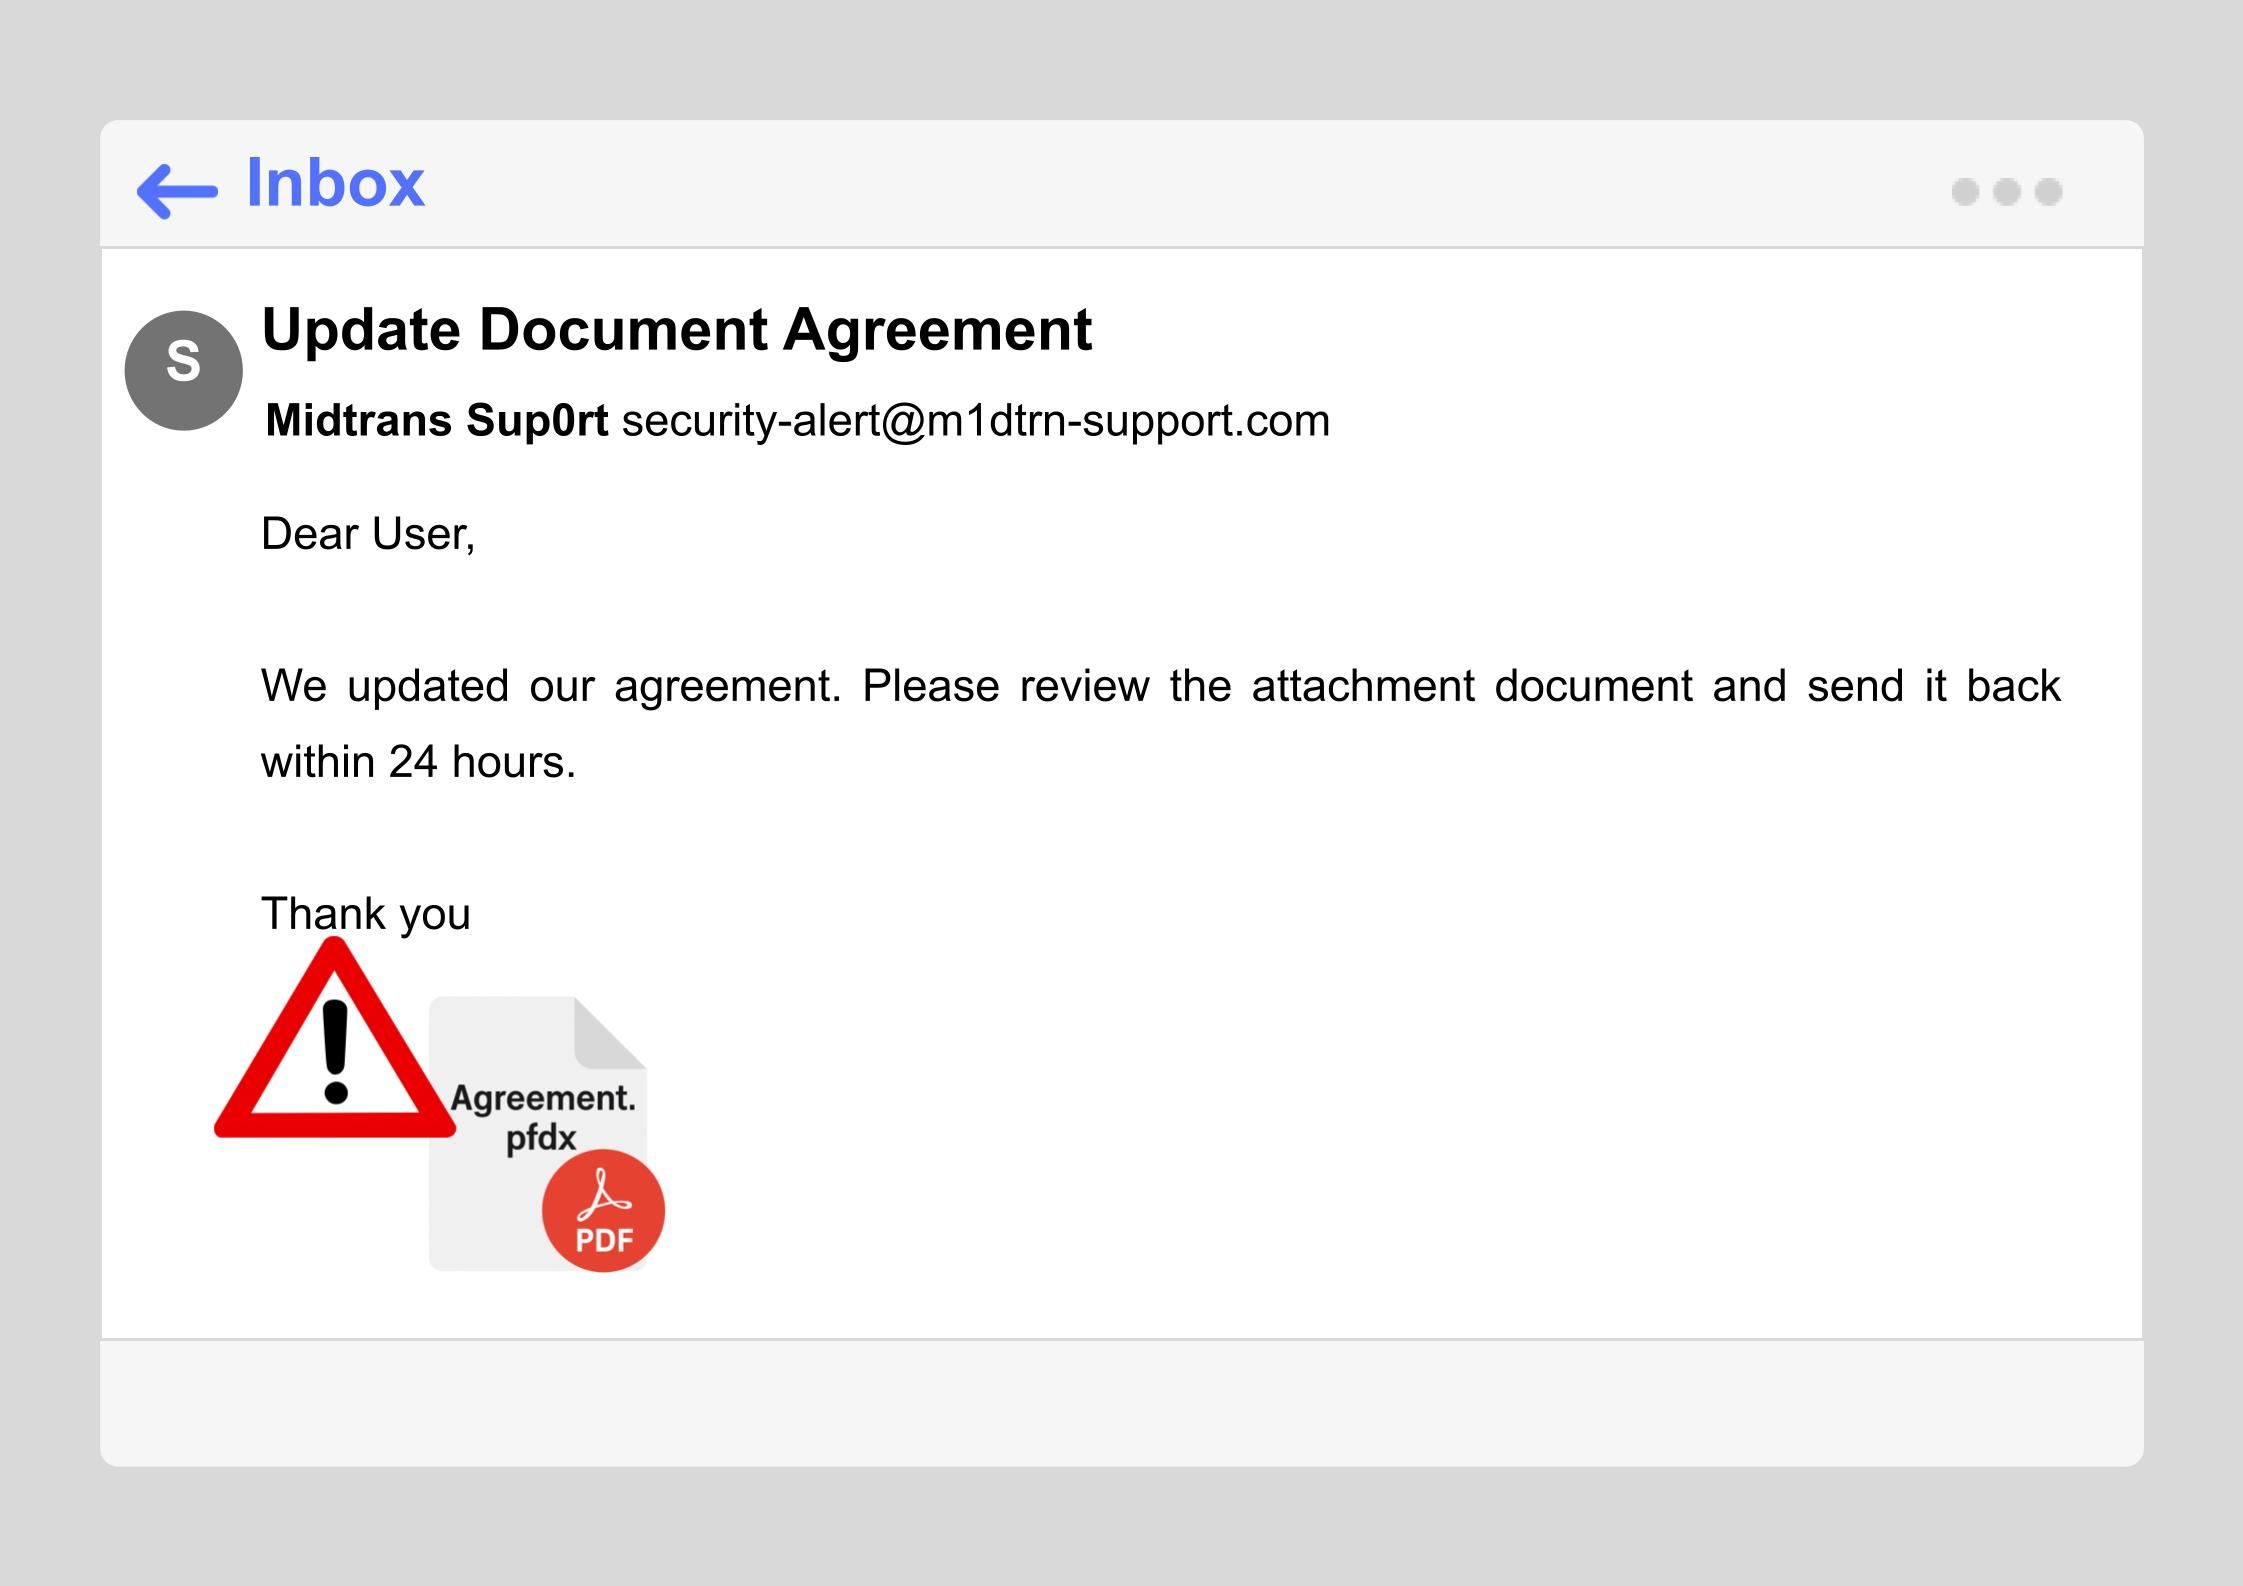2243x1586 pixels.
Task: Click the Thank you closing line
Action: 365,913
